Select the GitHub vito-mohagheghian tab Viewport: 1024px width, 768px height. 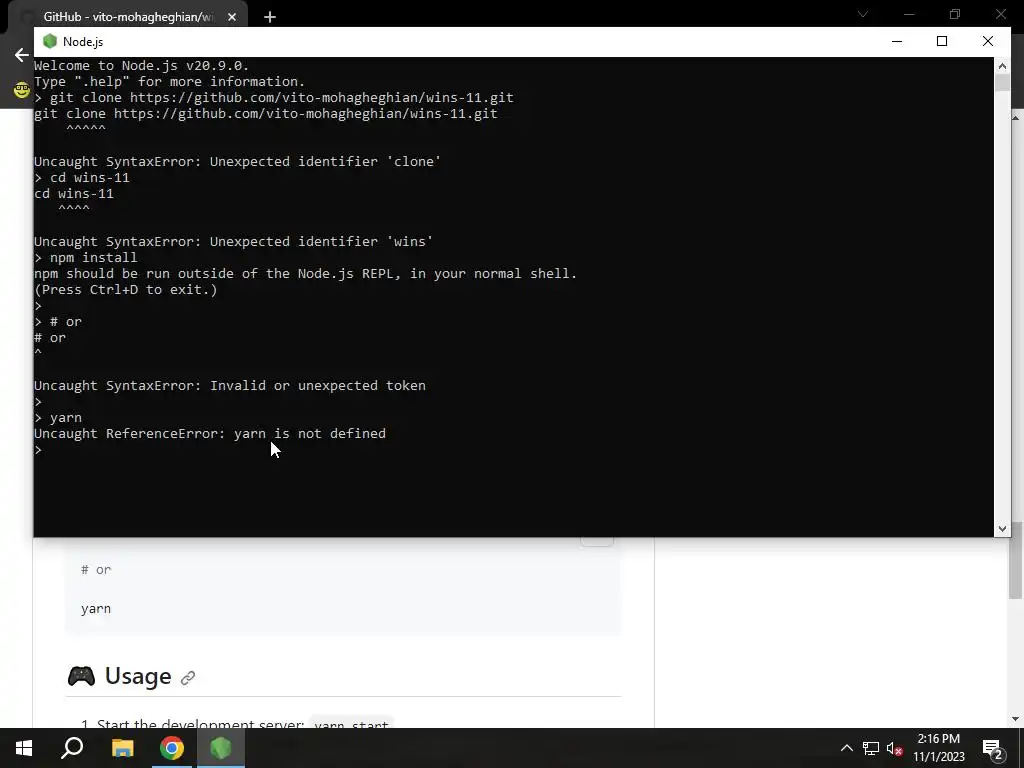click(128, 17)
